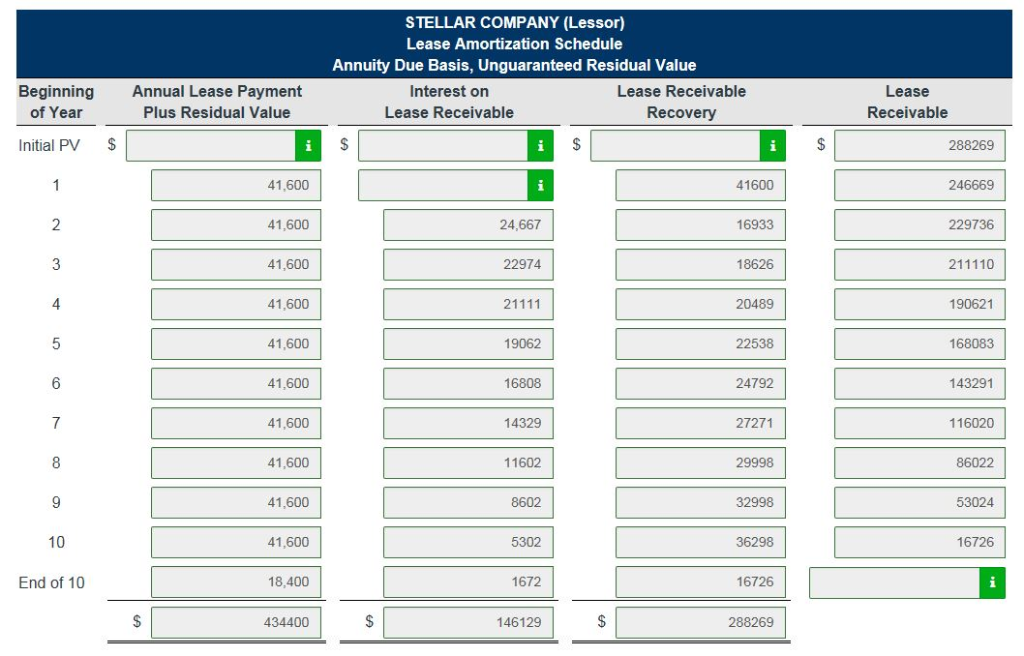The height and width of the screenshot is (656, 1024).
Task: Open the Year 1 interest hint icon
Action: coord(543,184)
